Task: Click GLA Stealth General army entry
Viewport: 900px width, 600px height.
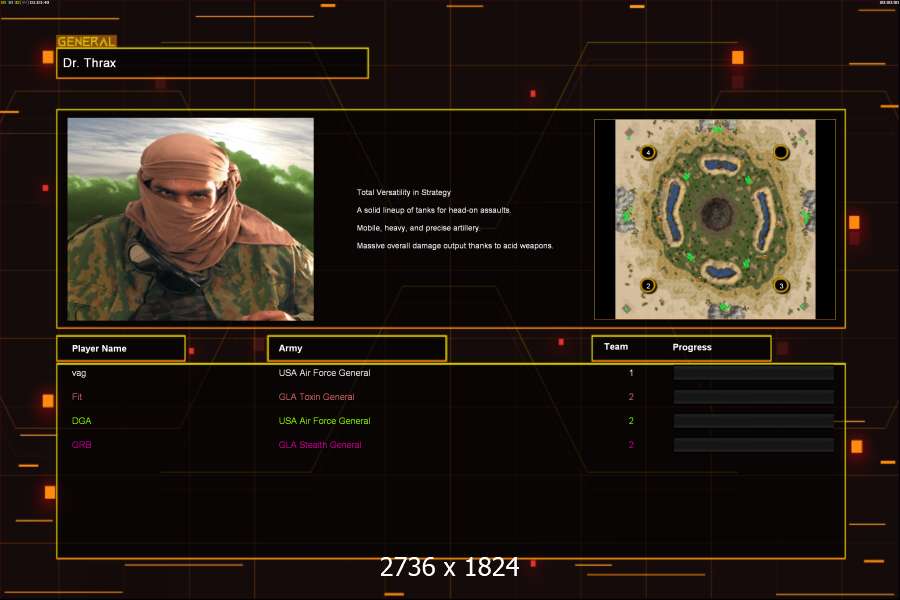Action: 320,445
